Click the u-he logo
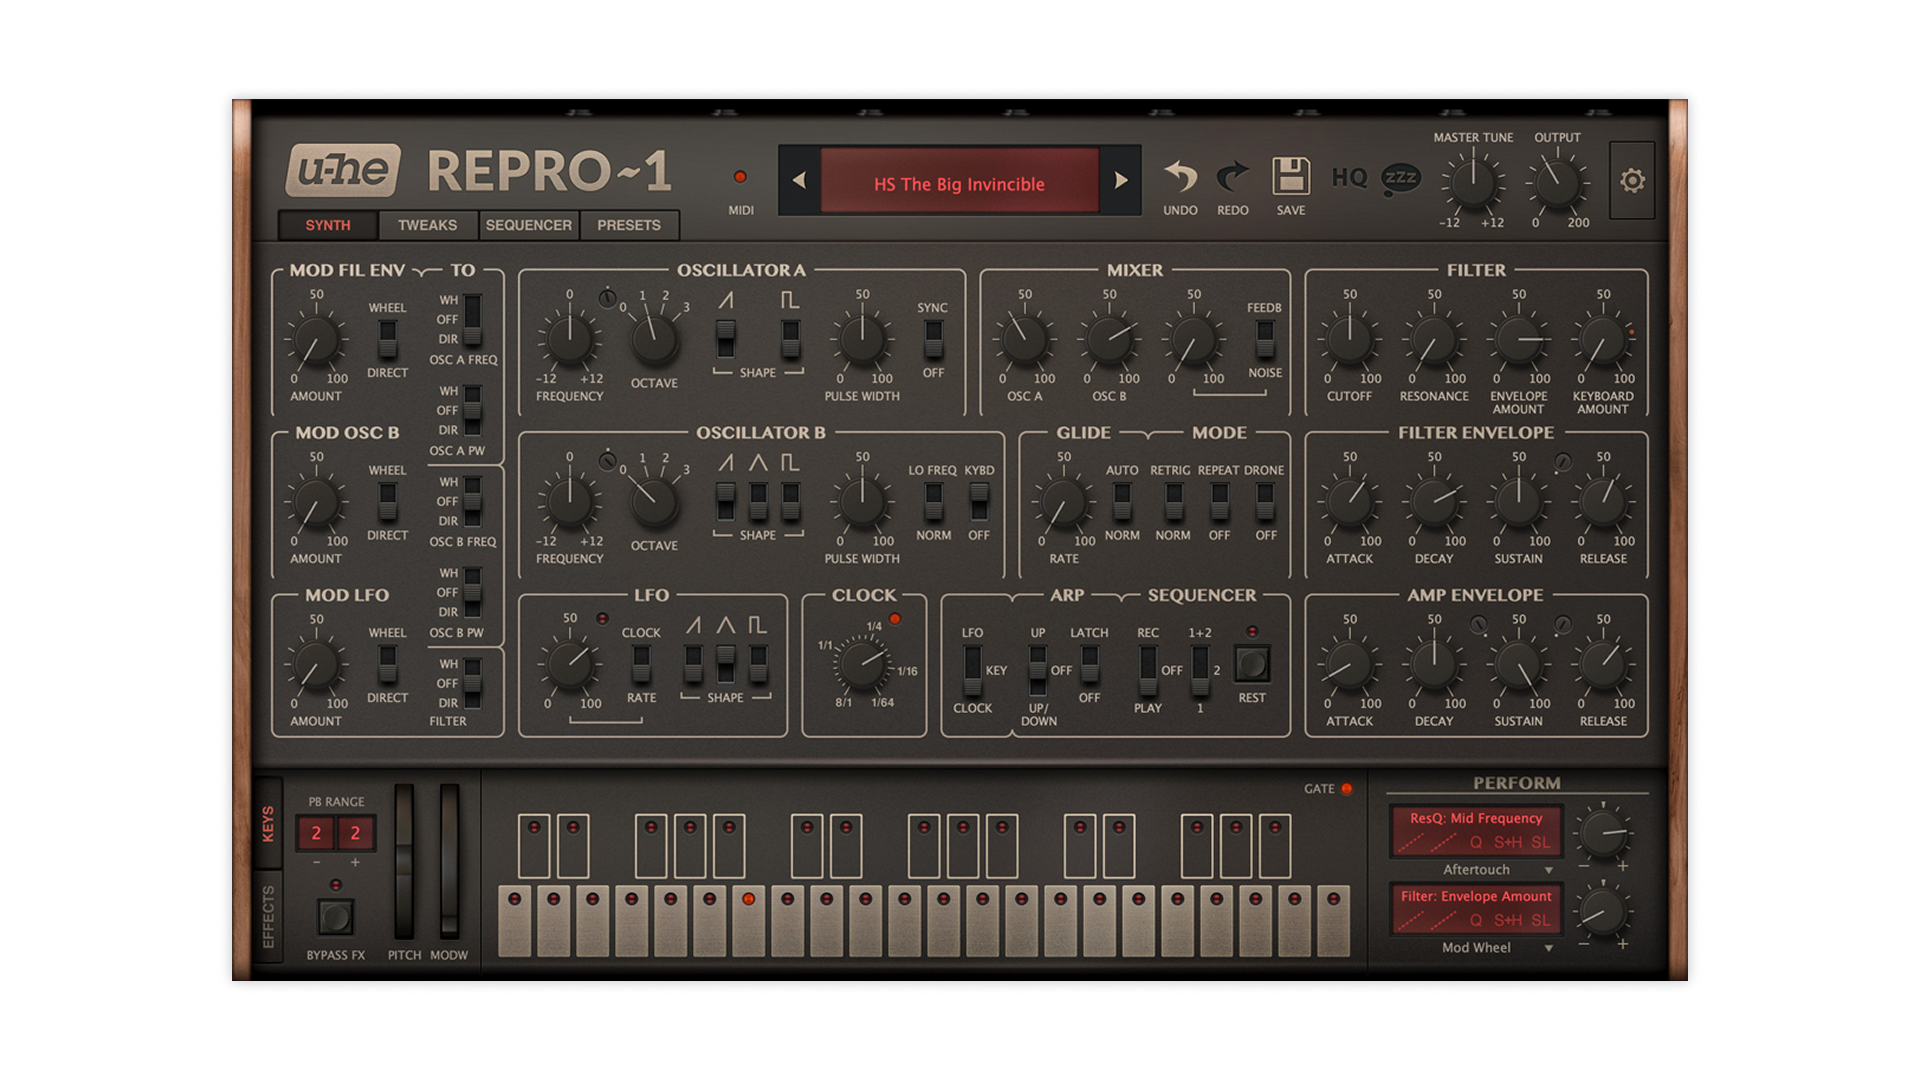 coord(343,169)
